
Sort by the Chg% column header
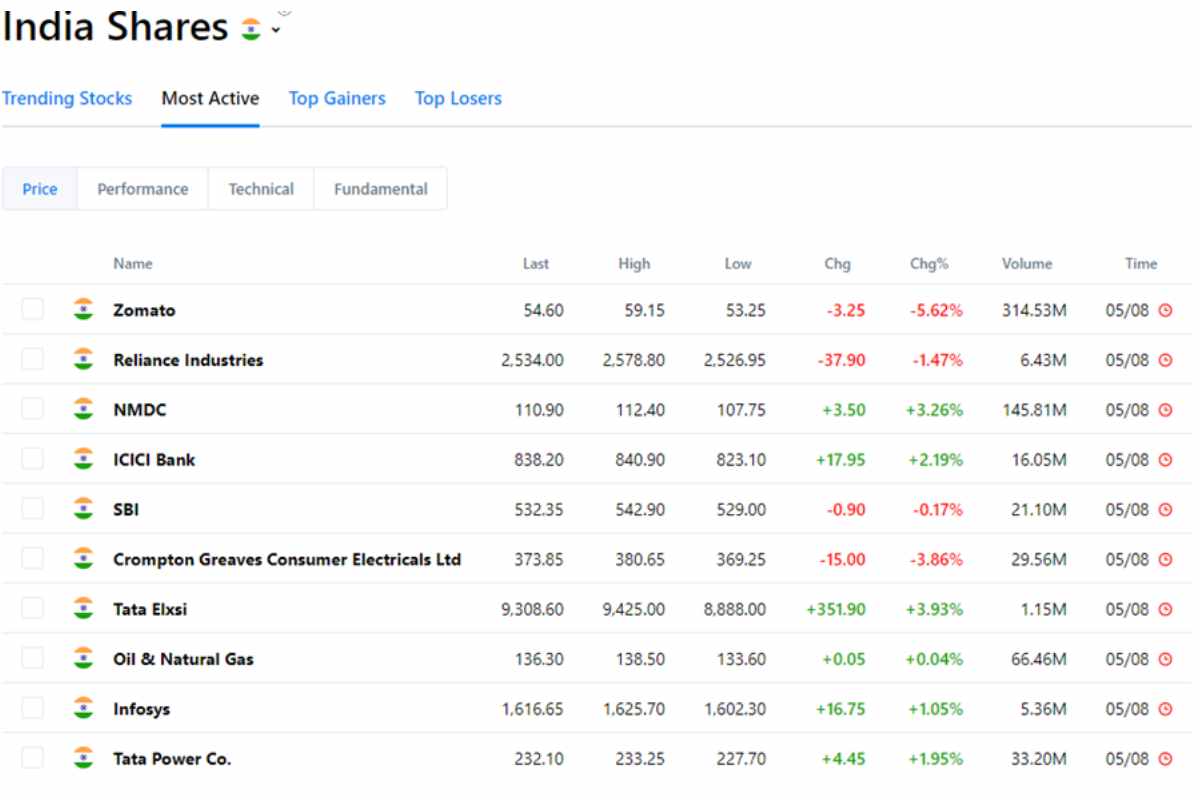[x=929, y=264]
